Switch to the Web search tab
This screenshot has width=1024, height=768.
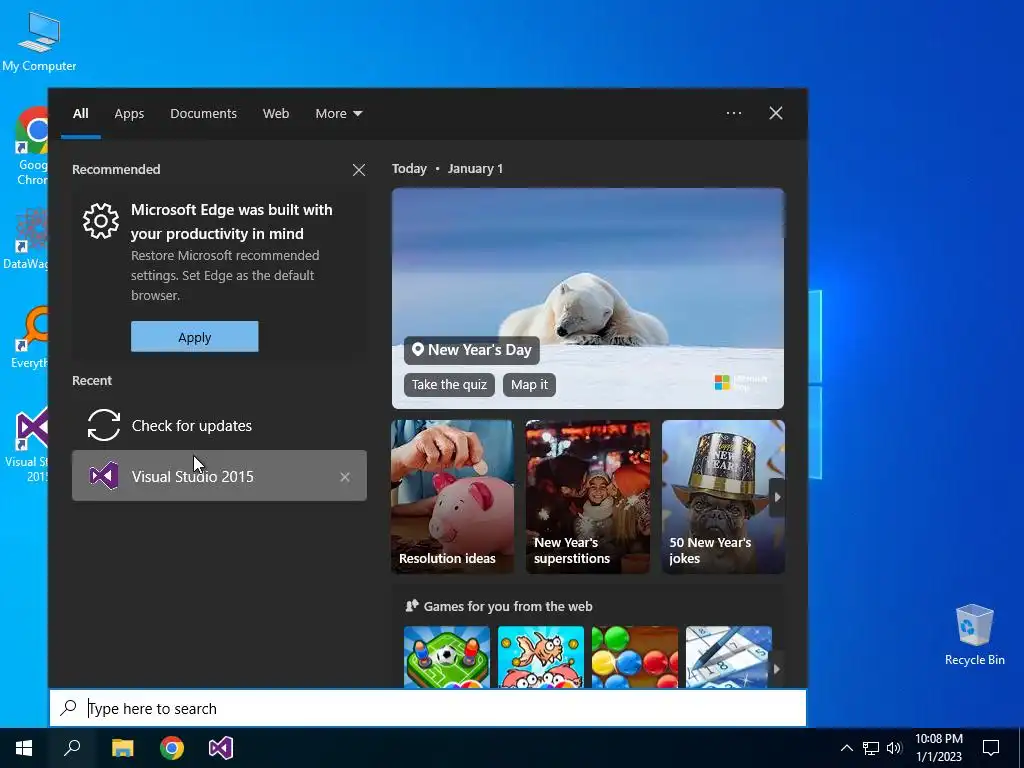tap(276, 114)
